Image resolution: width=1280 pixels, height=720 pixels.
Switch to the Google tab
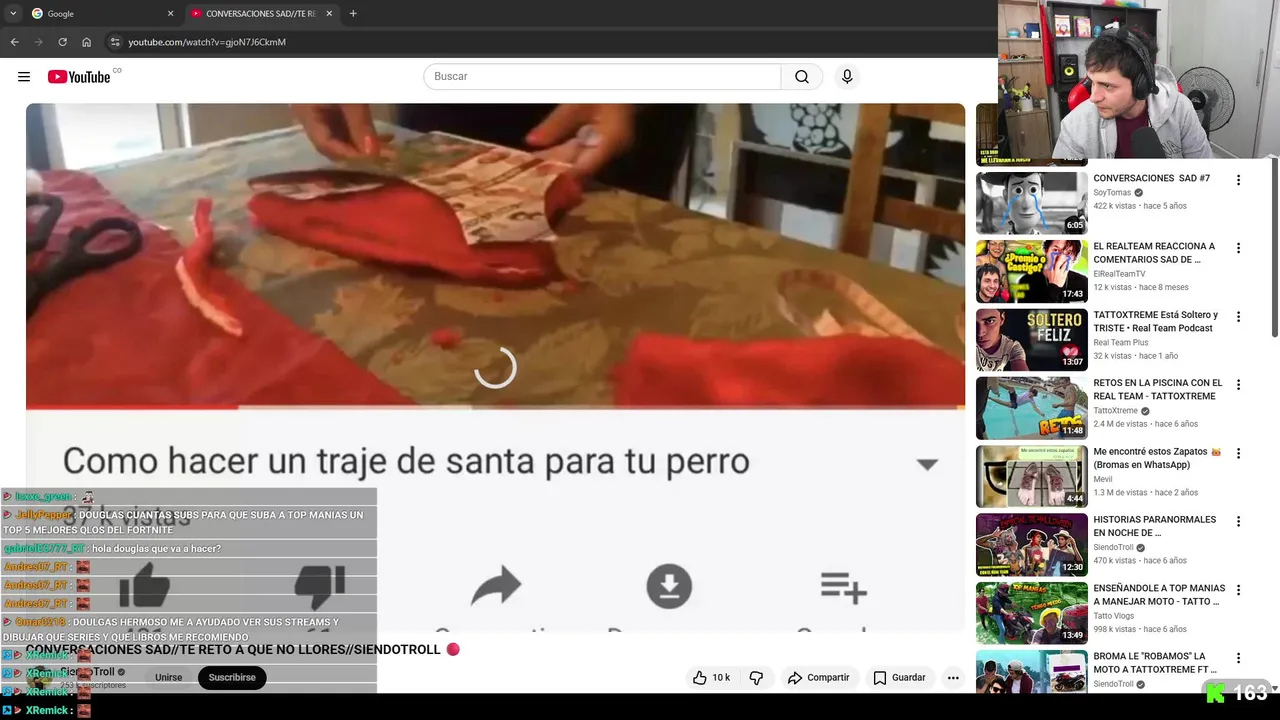[100, 14]
